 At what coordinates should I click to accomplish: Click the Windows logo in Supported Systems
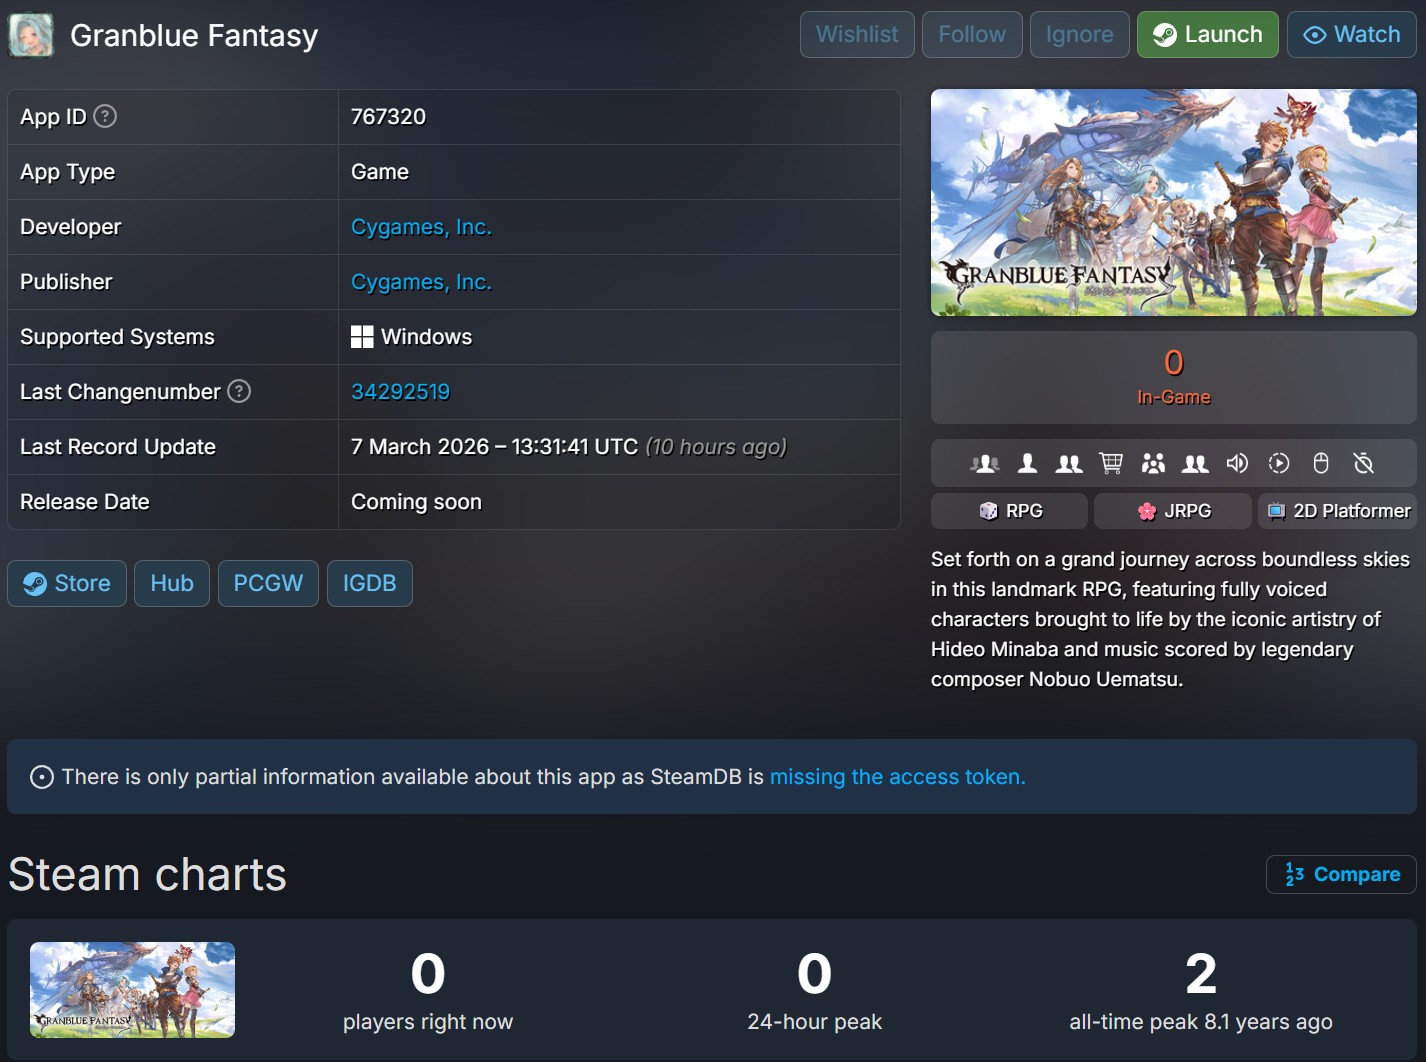coord(362,337)
